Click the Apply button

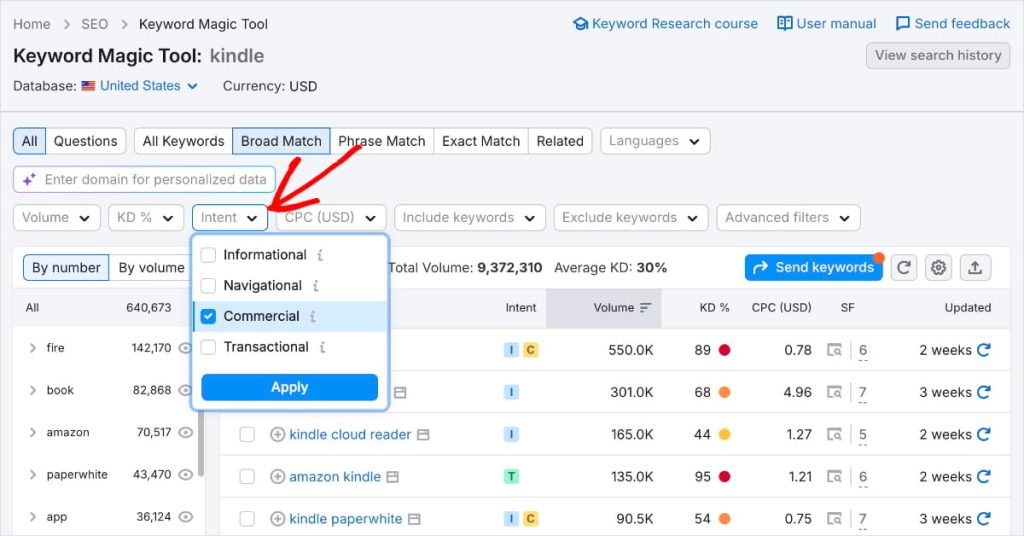coord(289,387)
